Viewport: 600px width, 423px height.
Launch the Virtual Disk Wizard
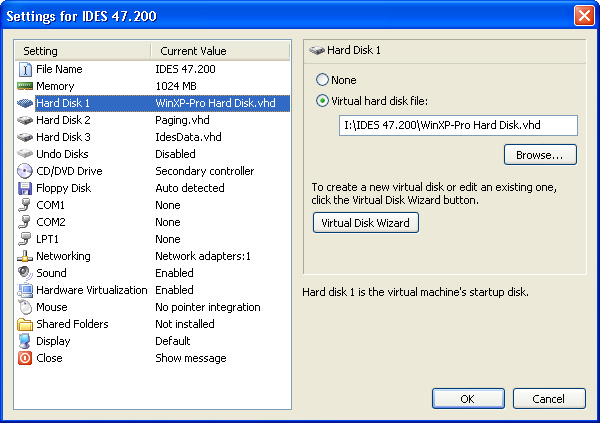[365, 223]
